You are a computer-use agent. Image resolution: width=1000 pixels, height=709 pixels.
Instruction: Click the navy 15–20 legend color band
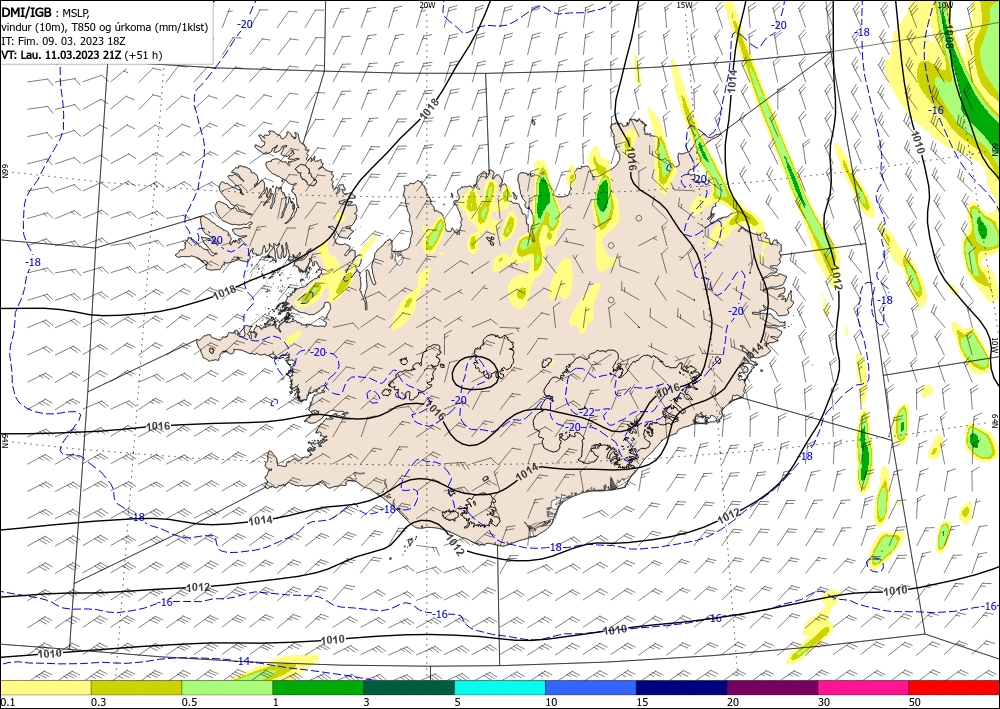682,687
